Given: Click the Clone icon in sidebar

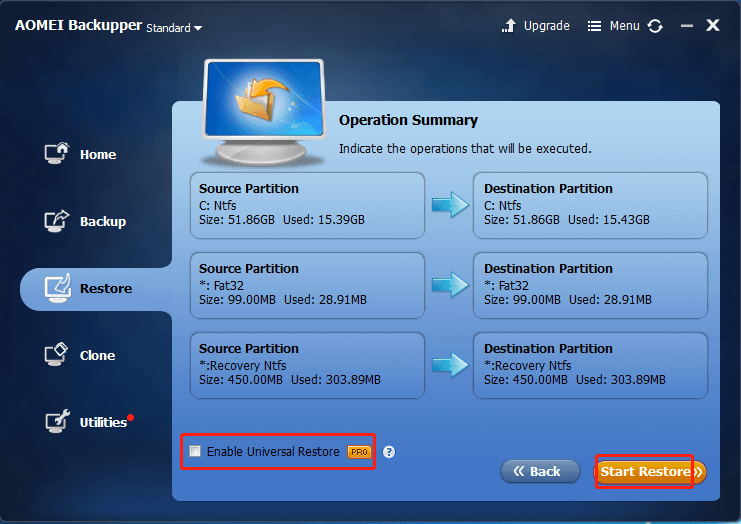Looking at the screenshot, I should click(x=56, y=354).
